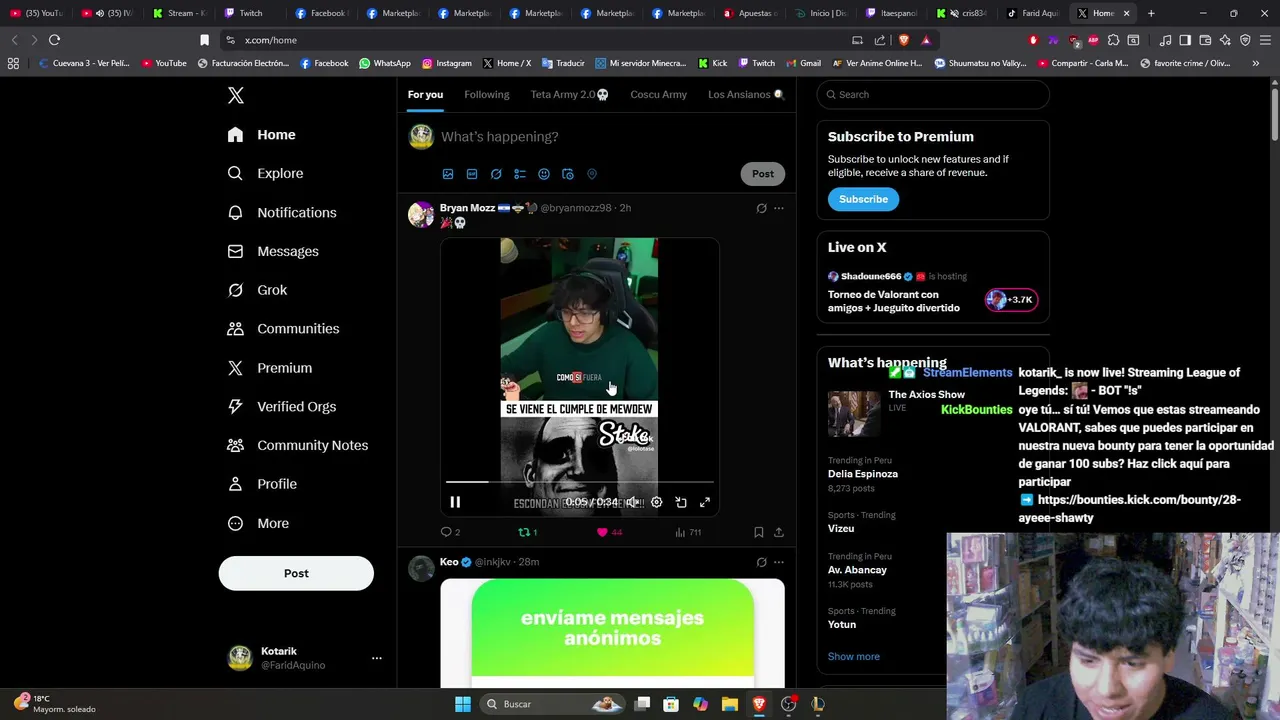This screenshot has width=1280, height=720.
Task: Switch to the Los Ancianos tab
Action: point(745,94)
